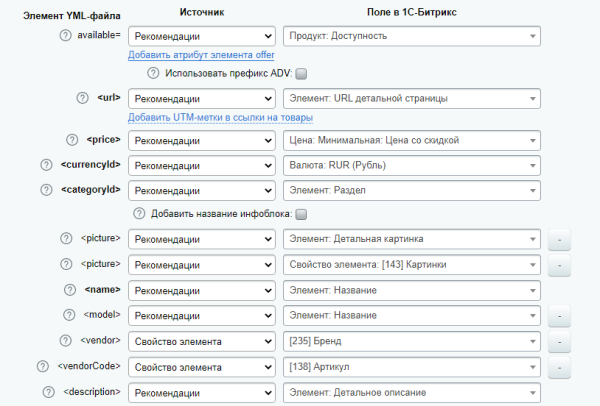
Task: Click help icon for Добавить название инфоблока
Action: [139, 214]
